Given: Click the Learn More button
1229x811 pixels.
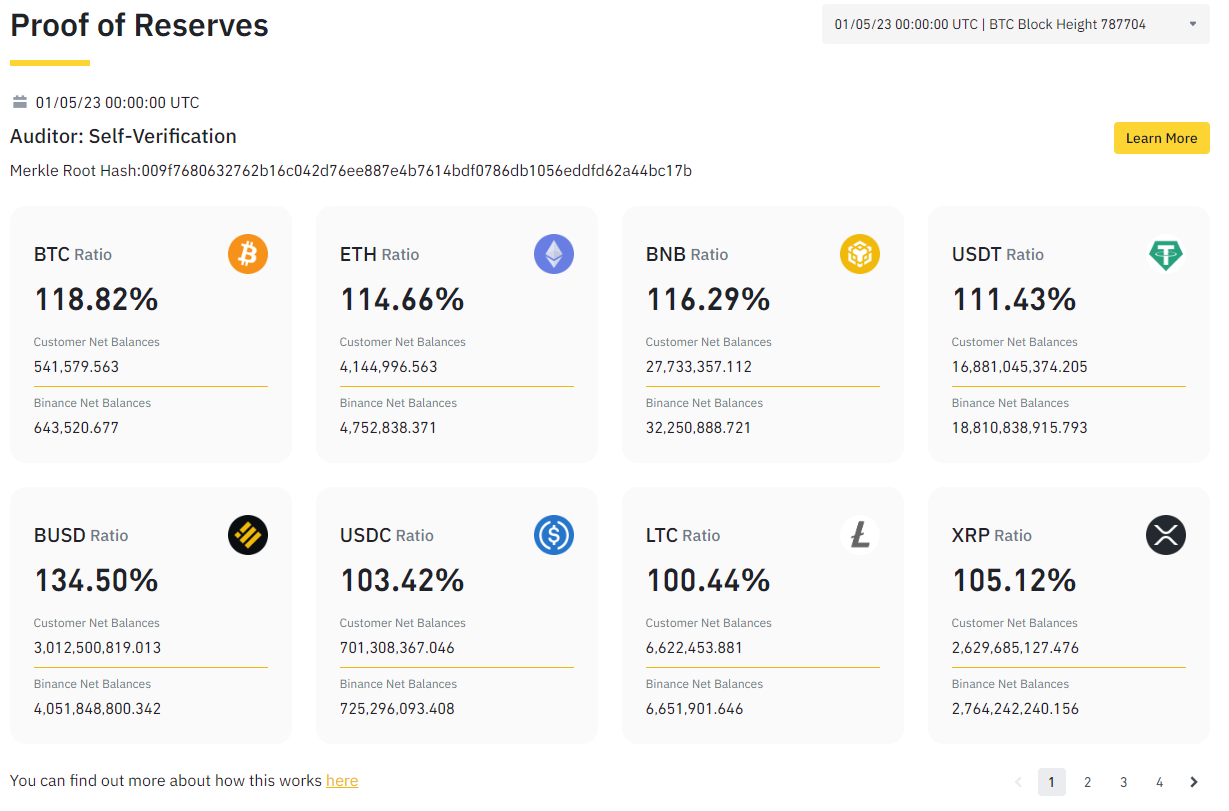Looking at the screenshot, I should (1162, 138).
